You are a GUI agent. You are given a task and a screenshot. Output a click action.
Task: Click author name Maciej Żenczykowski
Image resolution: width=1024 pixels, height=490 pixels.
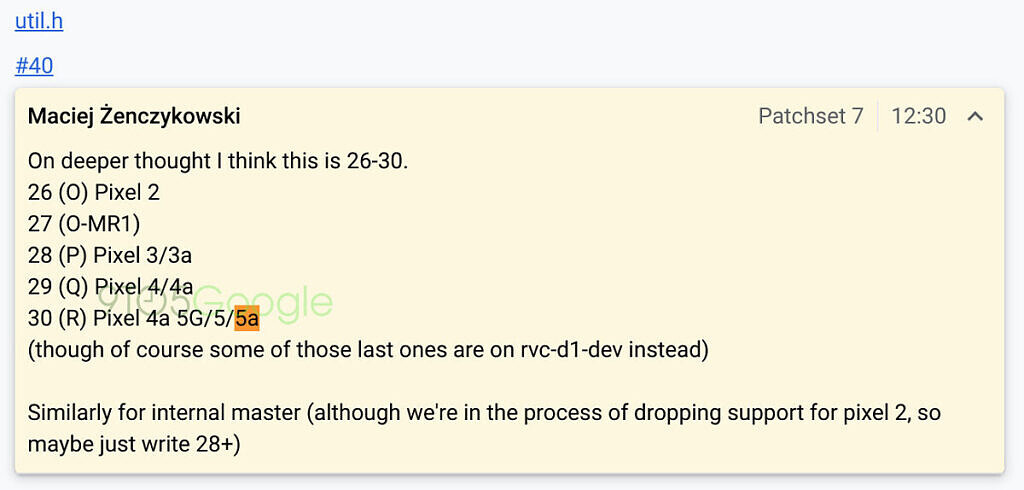(134, 116)
